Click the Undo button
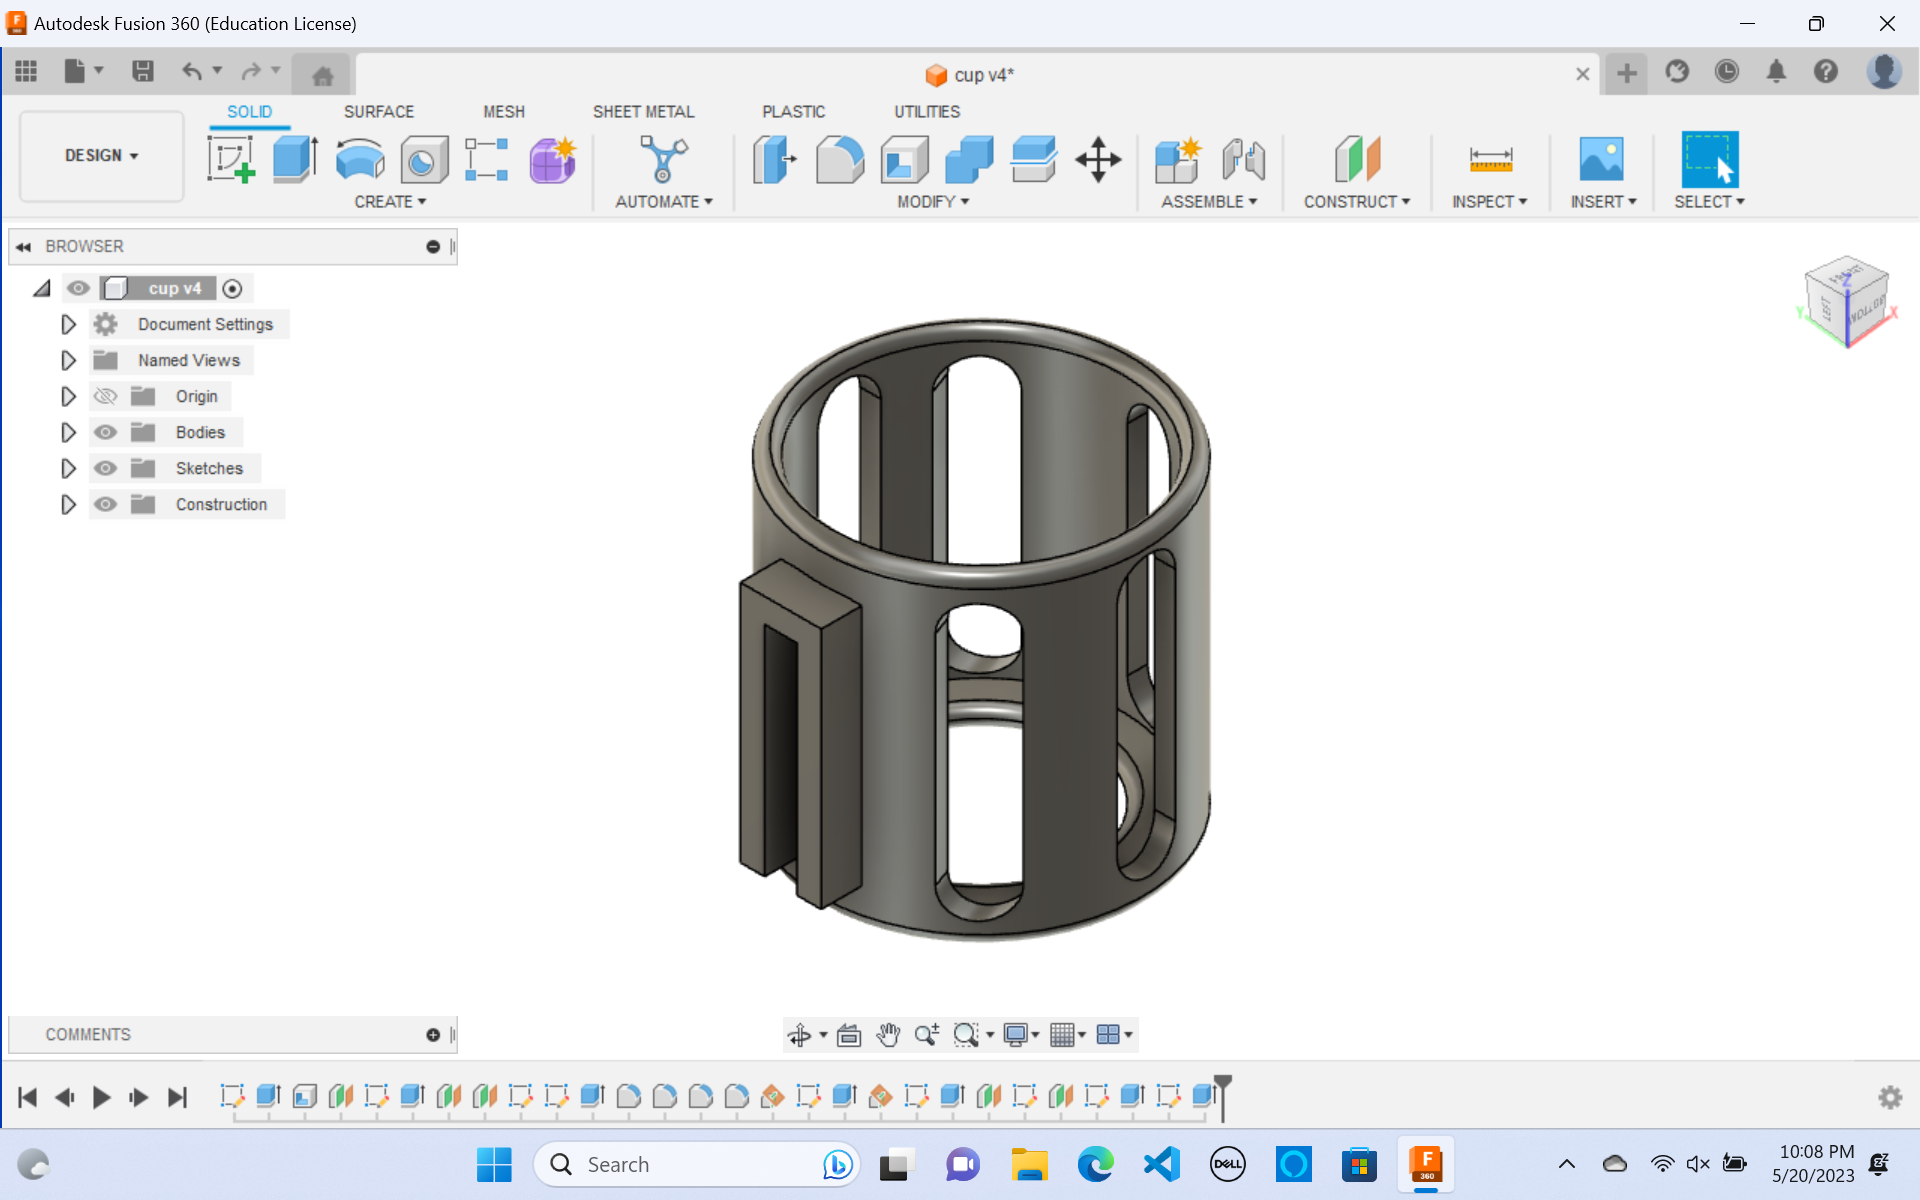Viewport: 1920px width, 1200px height. tap(192, 71)
